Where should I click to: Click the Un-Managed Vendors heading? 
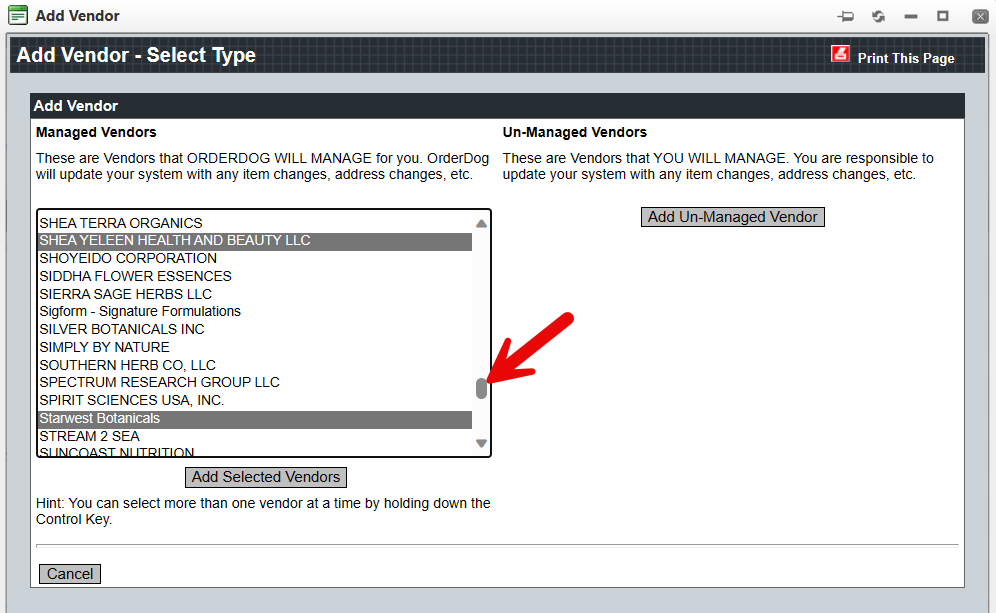[x=574, y=132]
